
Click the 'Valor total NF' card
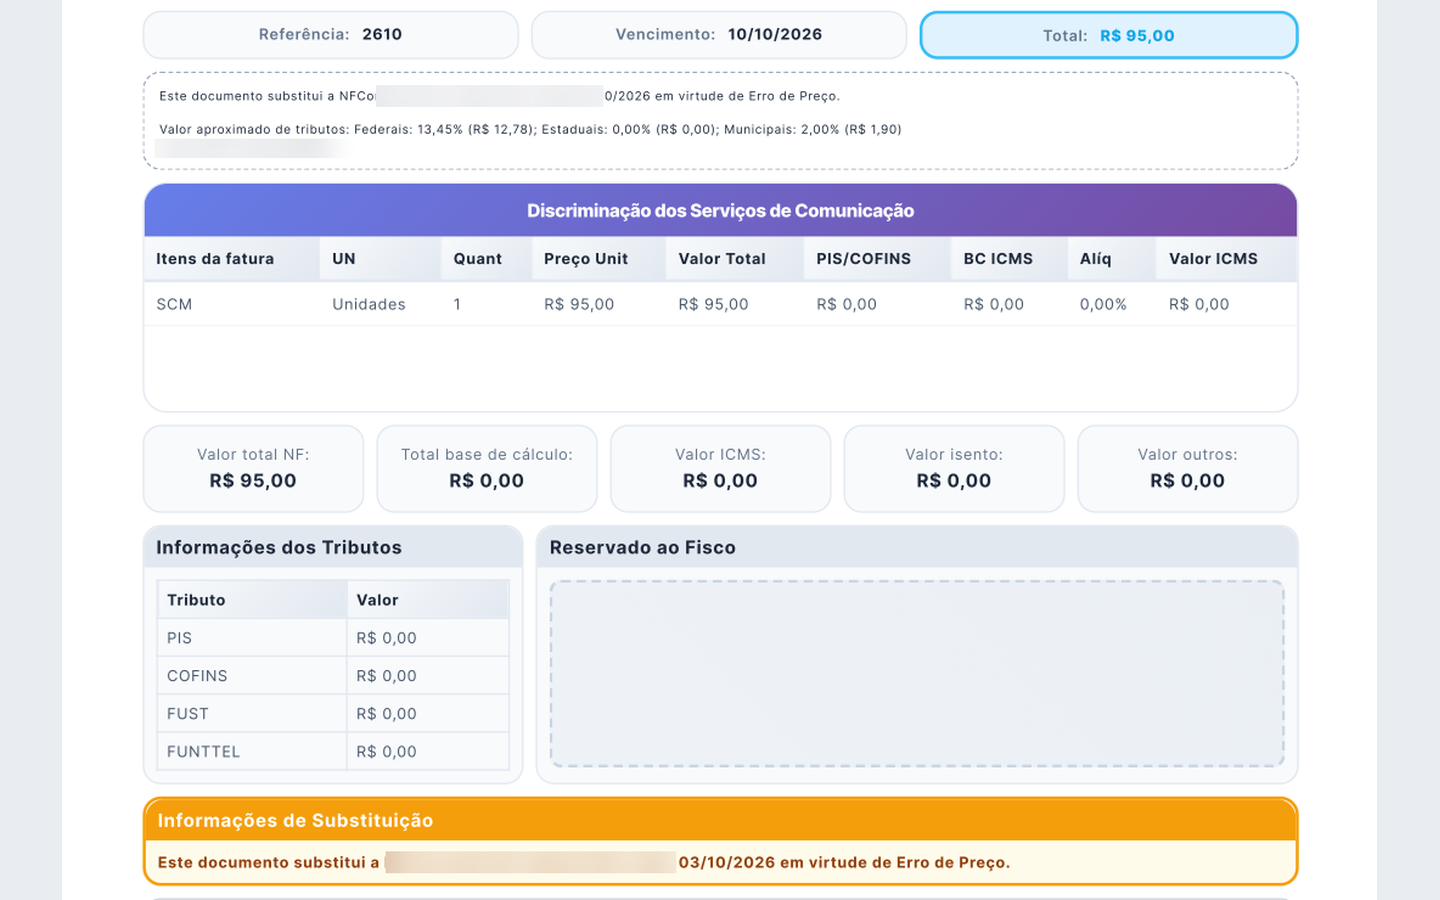click(253, 469)
